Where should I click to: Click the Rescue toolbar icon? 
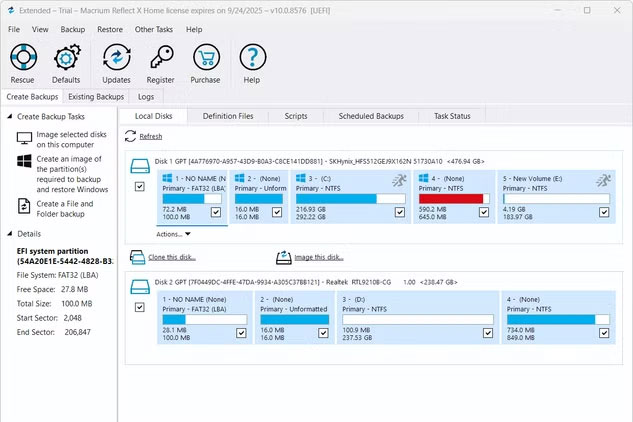22,58
